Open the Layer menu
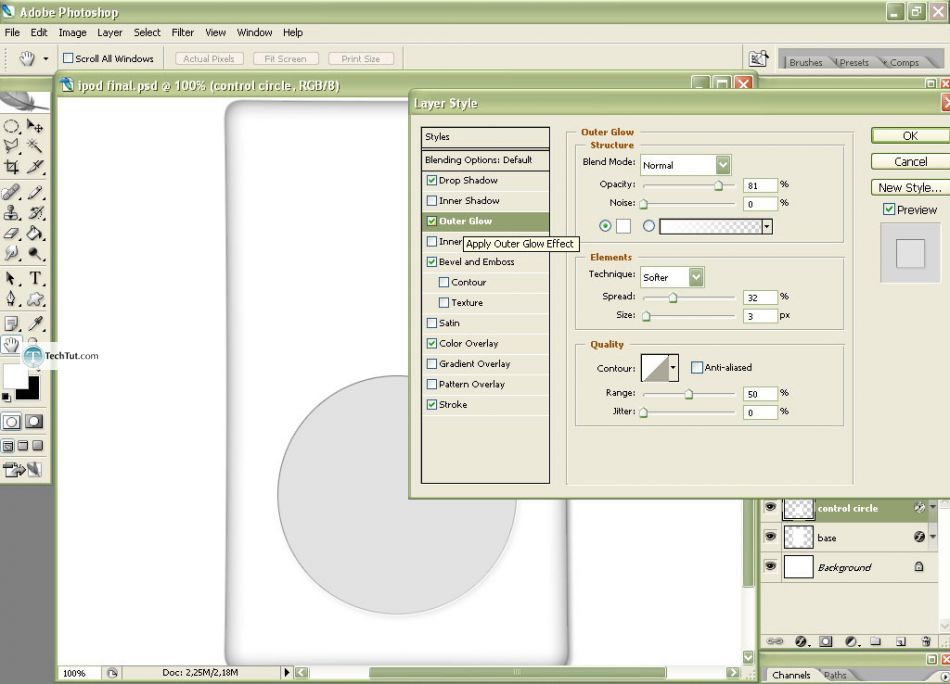 [110, 32]
